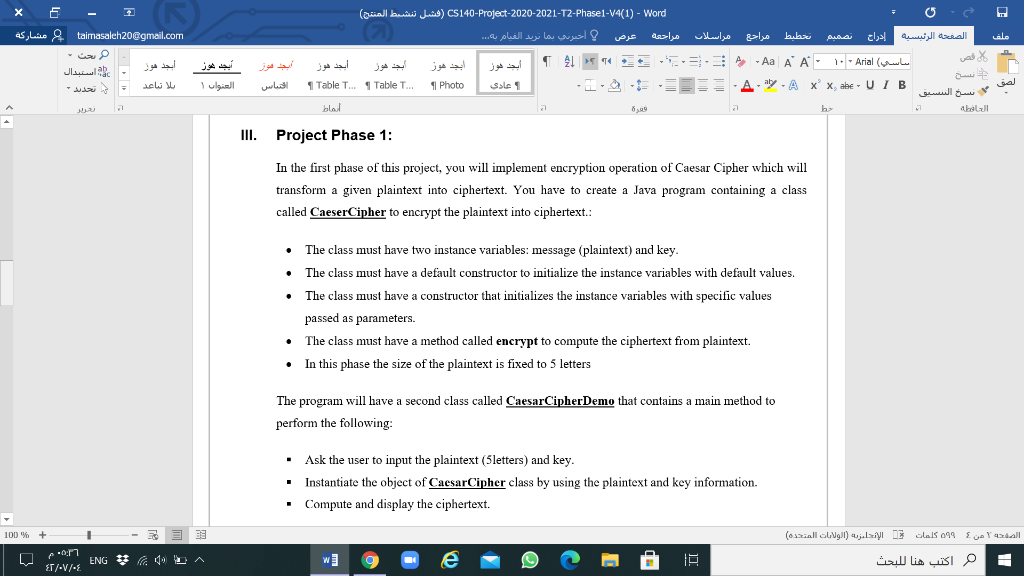
Task: Apply center paragraph alignment
Action: (x=703, y=86)
